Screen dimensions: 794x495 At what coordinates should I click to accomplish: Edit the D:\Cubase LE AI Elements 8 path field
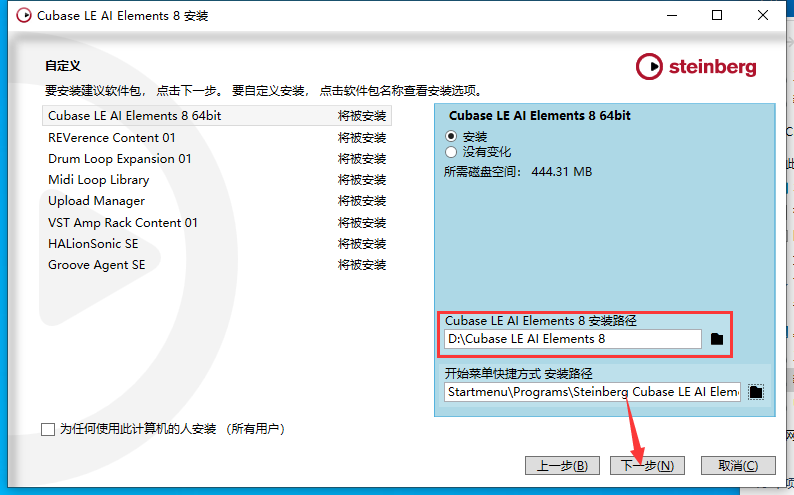pyautogui.click(x=573, y=339)
